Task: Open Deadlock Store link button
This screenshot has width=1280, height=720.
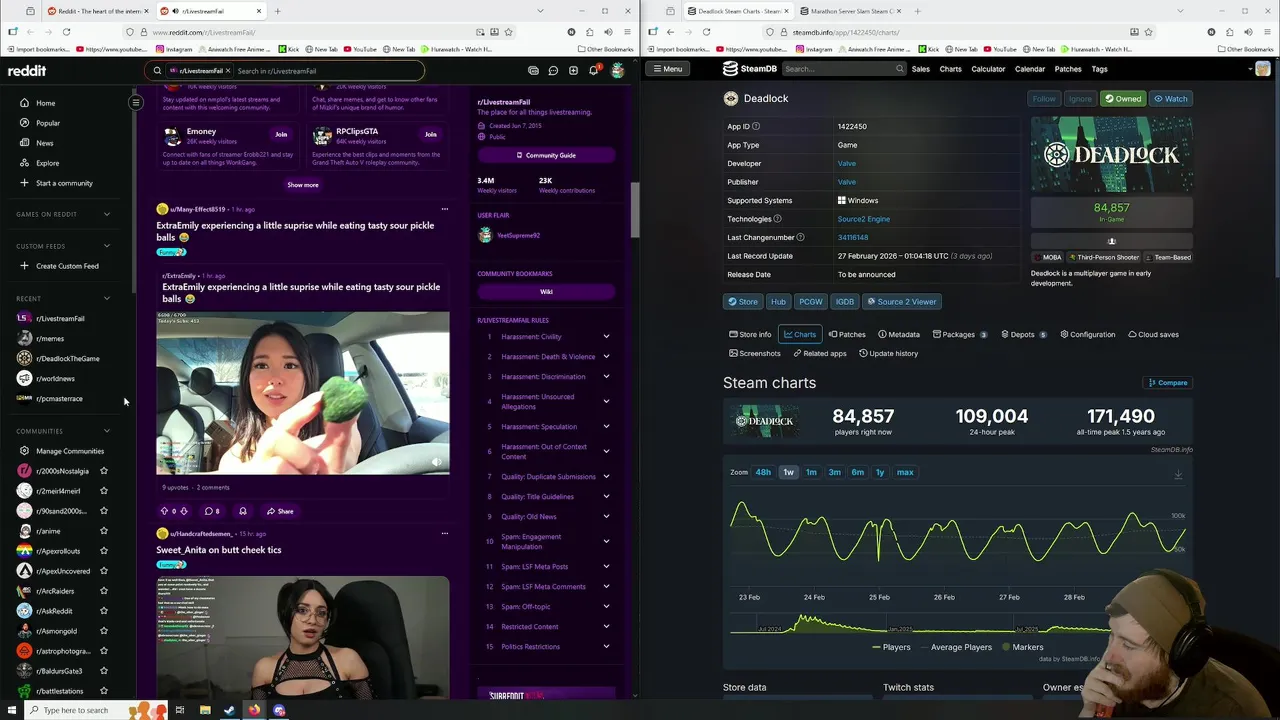Action: coord(742,302)
